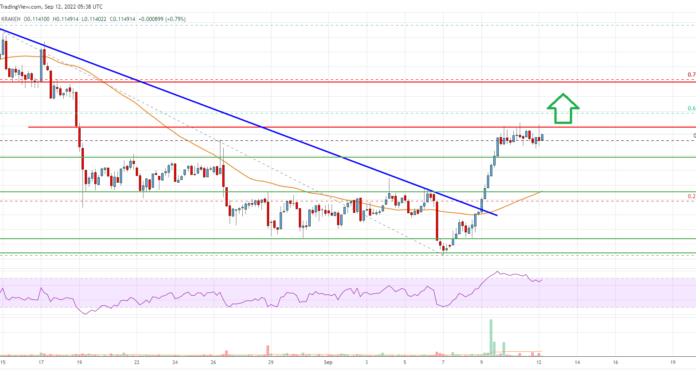This screenshot has height=385, width=696.
Task: Click the date axis label 26
Action: click(214, 362)
